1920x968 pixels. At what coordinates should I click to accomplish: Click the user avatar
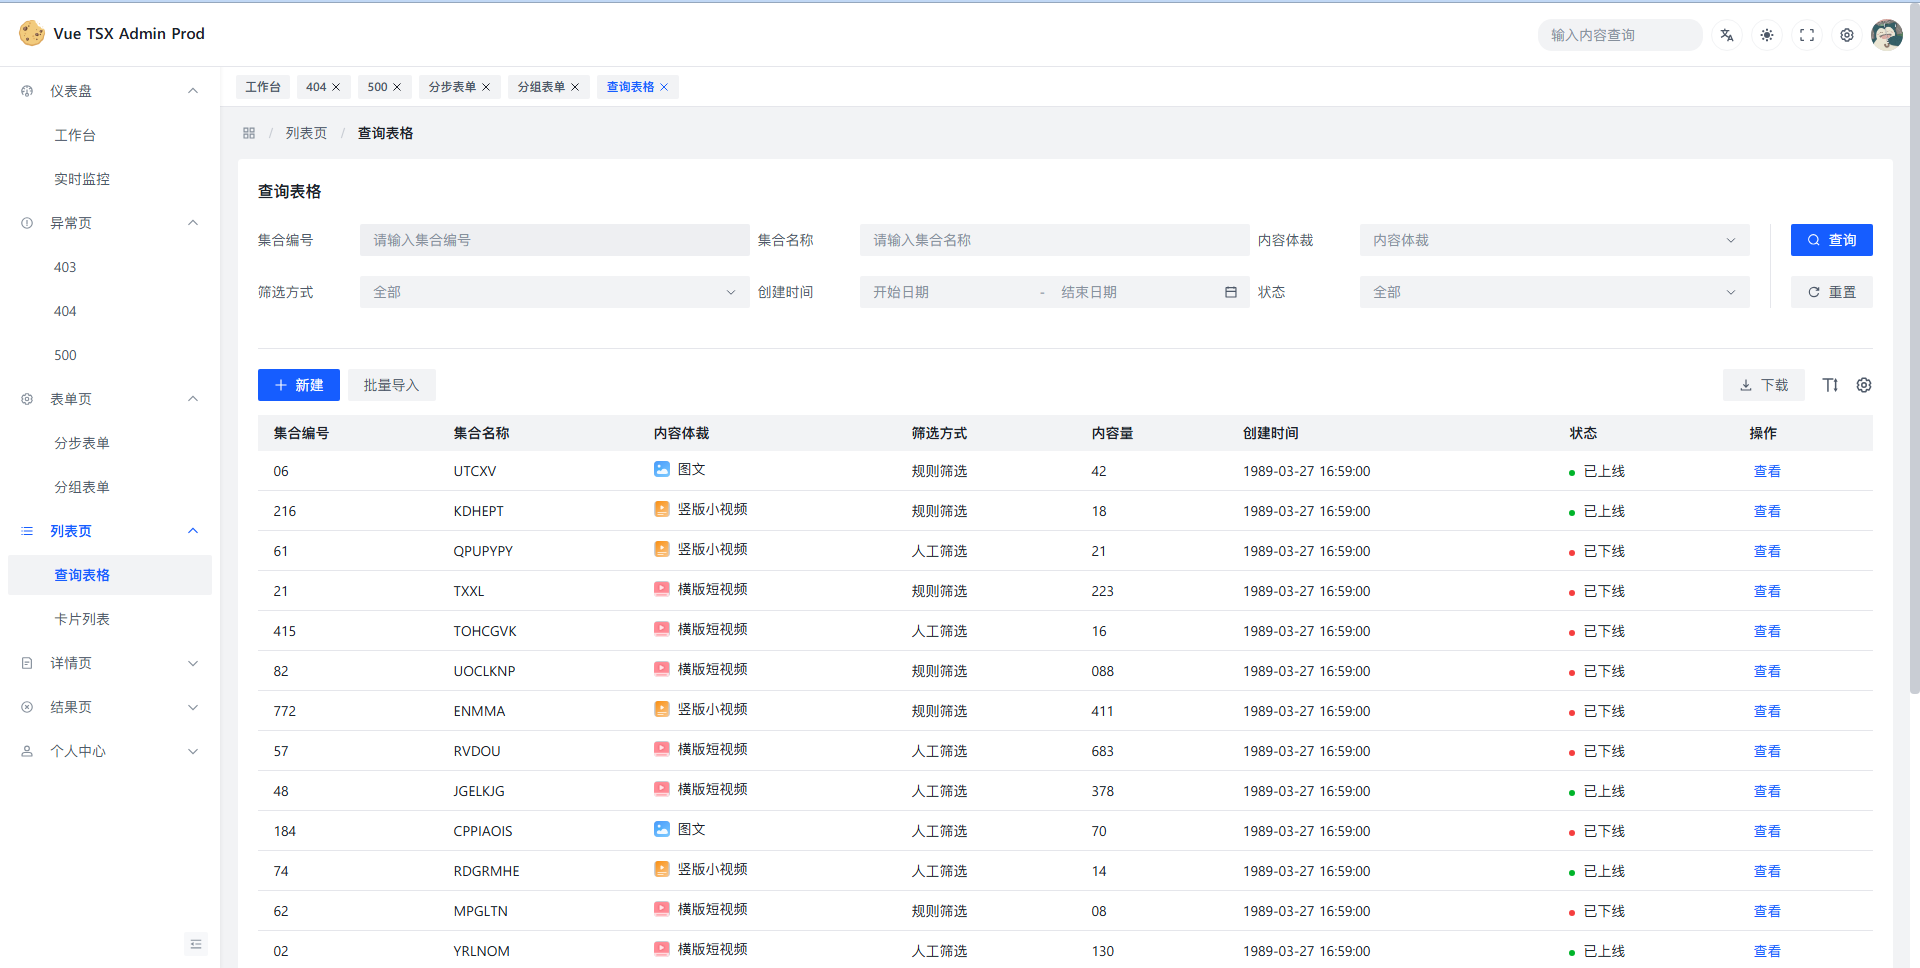[x=1887, y=35]
